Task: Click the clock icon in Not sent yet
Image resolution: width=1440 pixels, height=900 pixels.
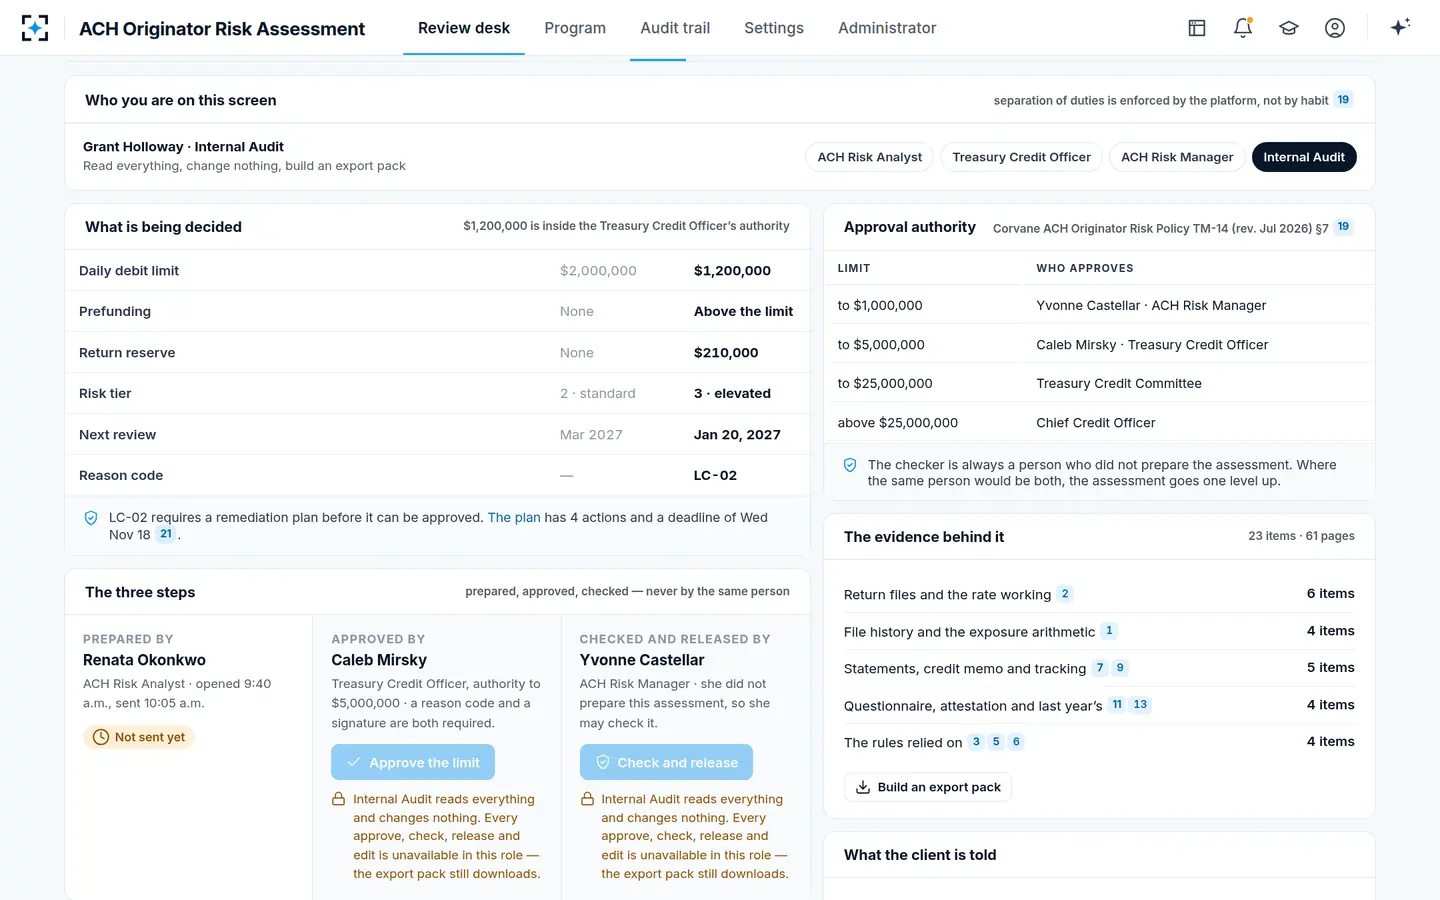Action: (101, 737)
